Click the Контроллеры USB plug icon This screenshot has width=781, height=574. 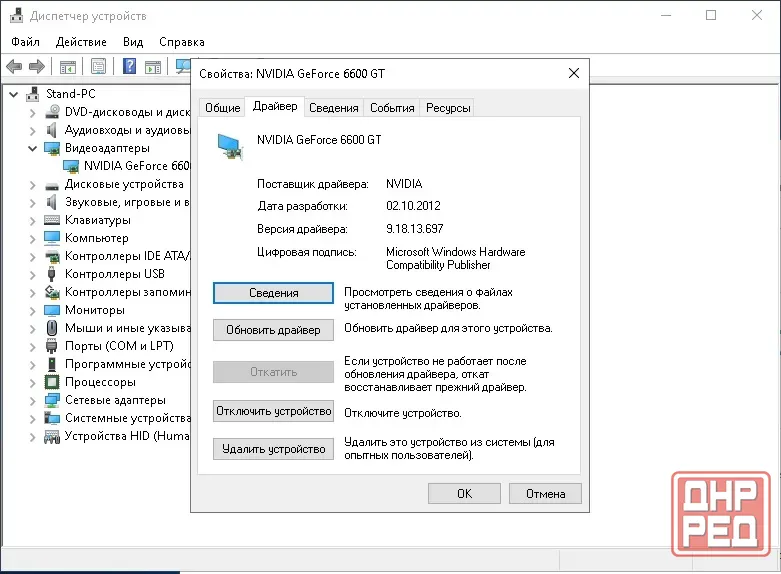pos(51,274)
